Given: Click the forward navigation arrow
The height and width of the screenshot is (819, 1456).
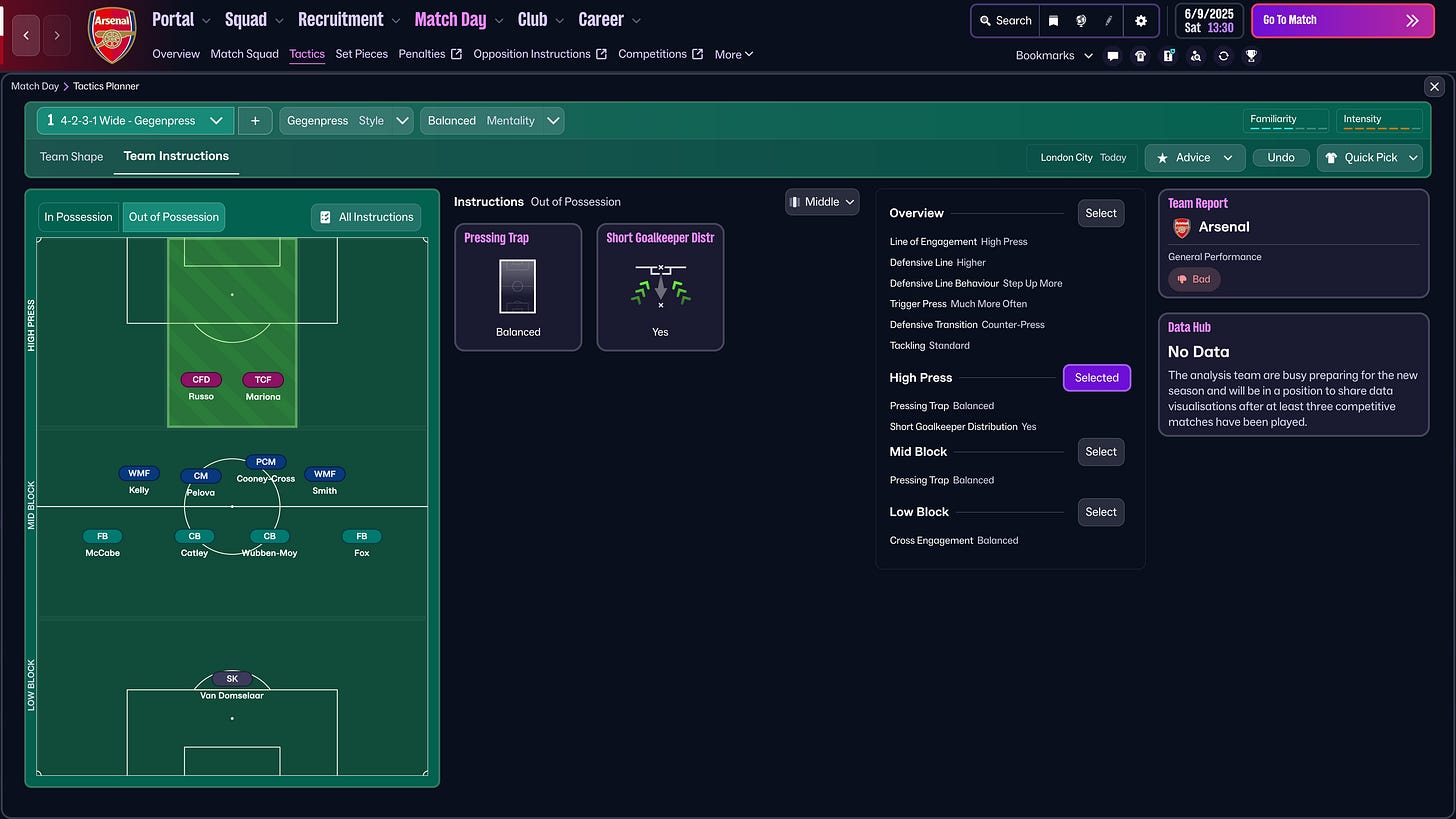Looking at the screenshot, I should point(57,35).
